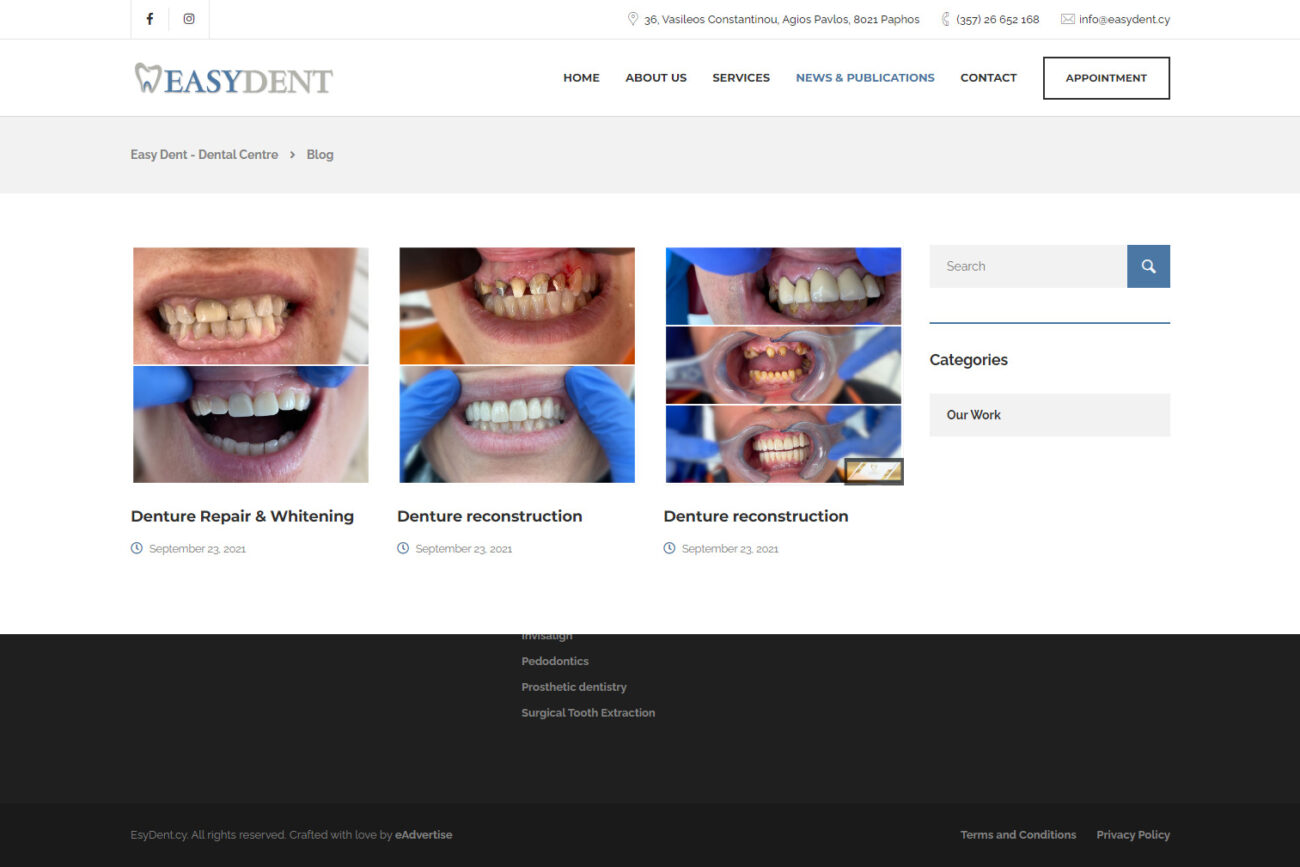Open Privacy Policy footer link
1300x867 pixels.
pos(1132,835)
